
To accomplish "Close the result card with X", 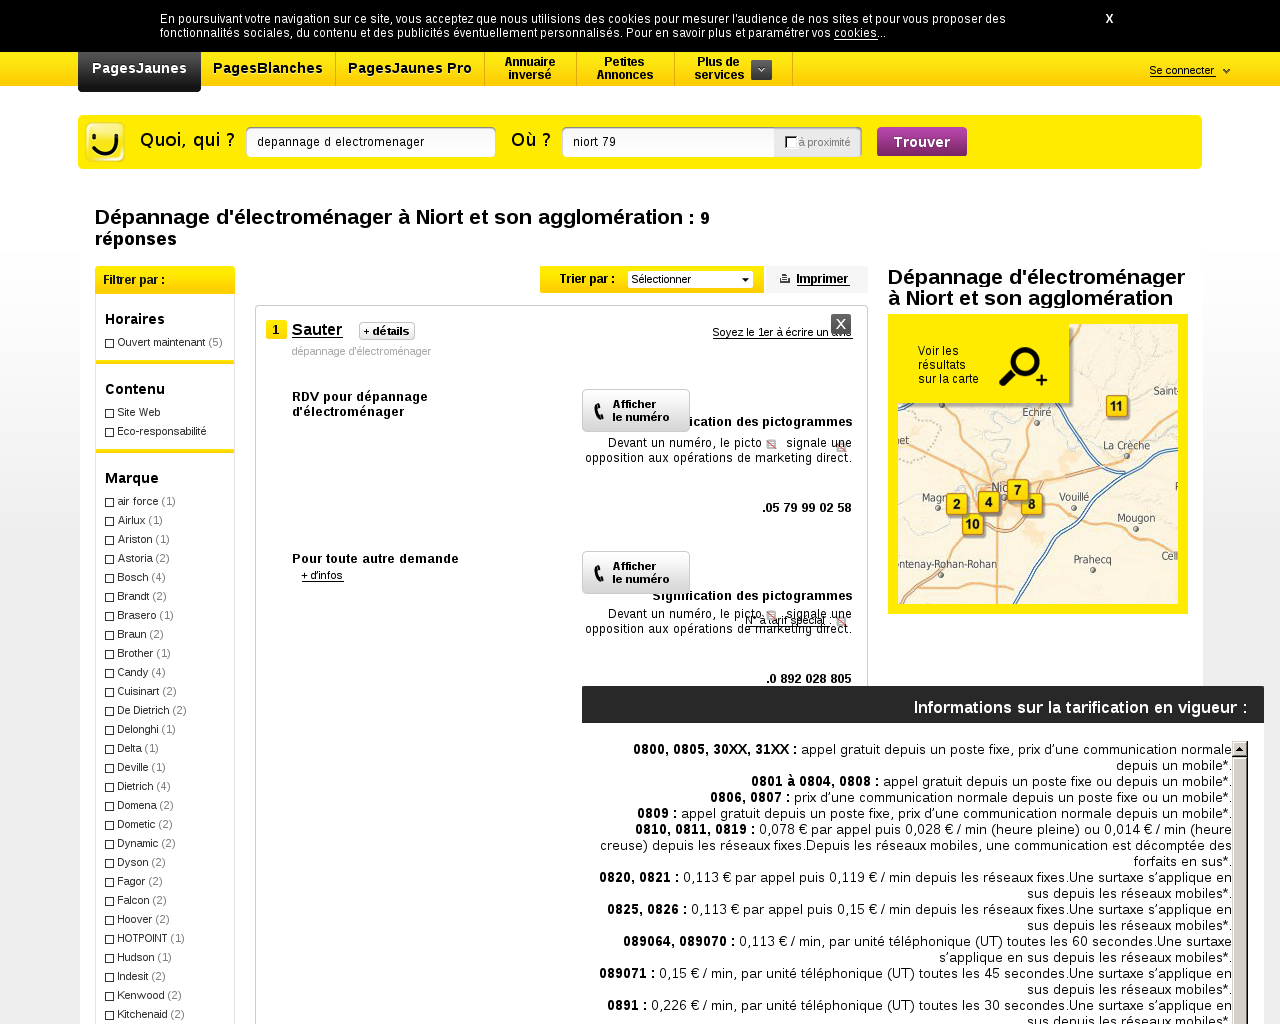I will click(x=841, y=324).
